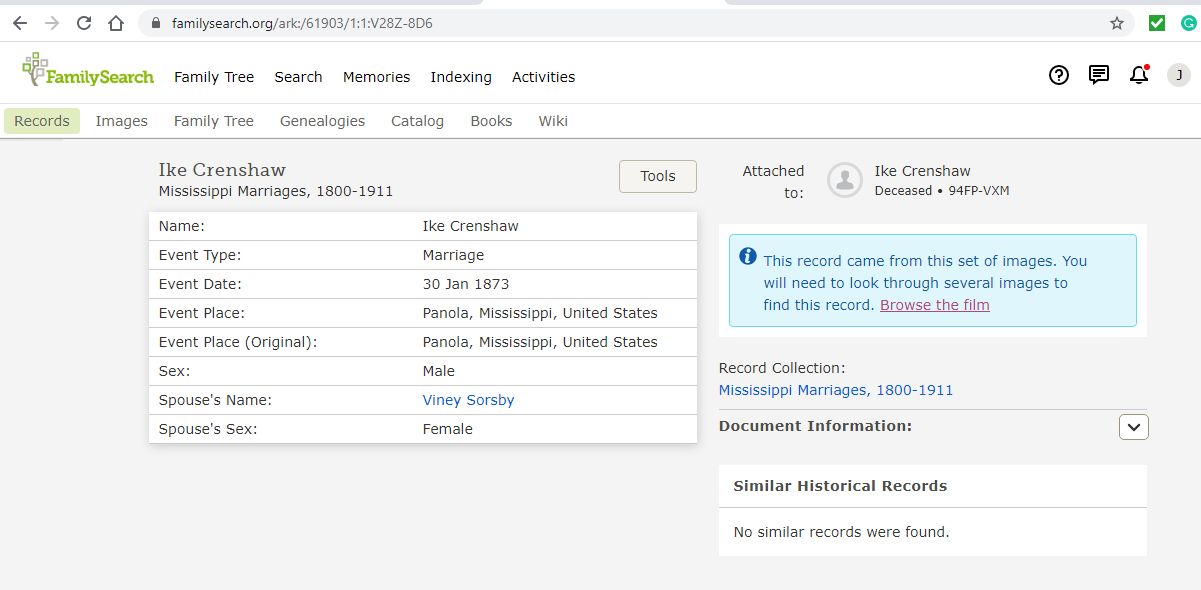Bookmark this page with the star icon
Screen dimensions: 1201x590
(x=1117, y=23)
